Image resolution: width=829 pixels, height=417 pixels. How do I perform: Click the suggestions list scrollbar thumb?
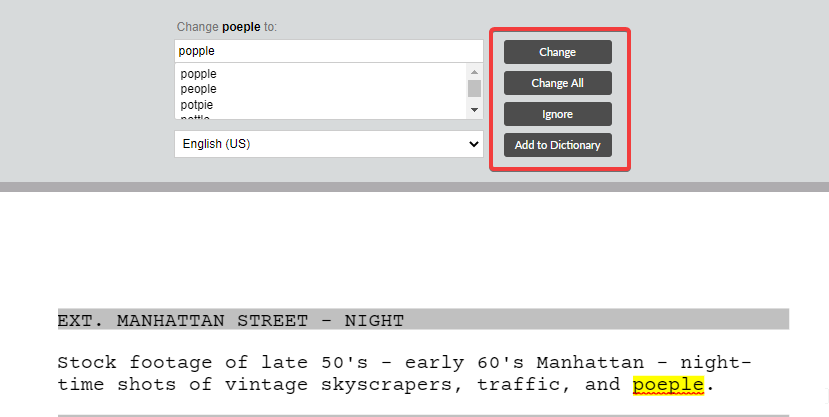[x=474, y=88]
